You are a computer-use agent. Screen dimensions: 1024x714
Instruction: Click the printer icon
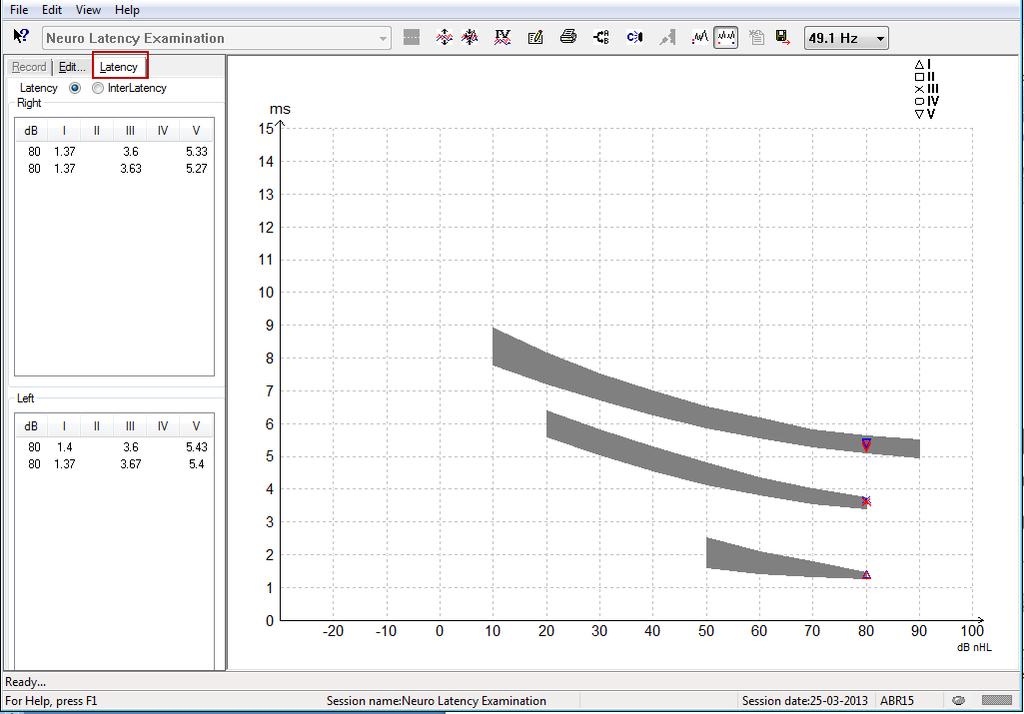click(568, 37)
